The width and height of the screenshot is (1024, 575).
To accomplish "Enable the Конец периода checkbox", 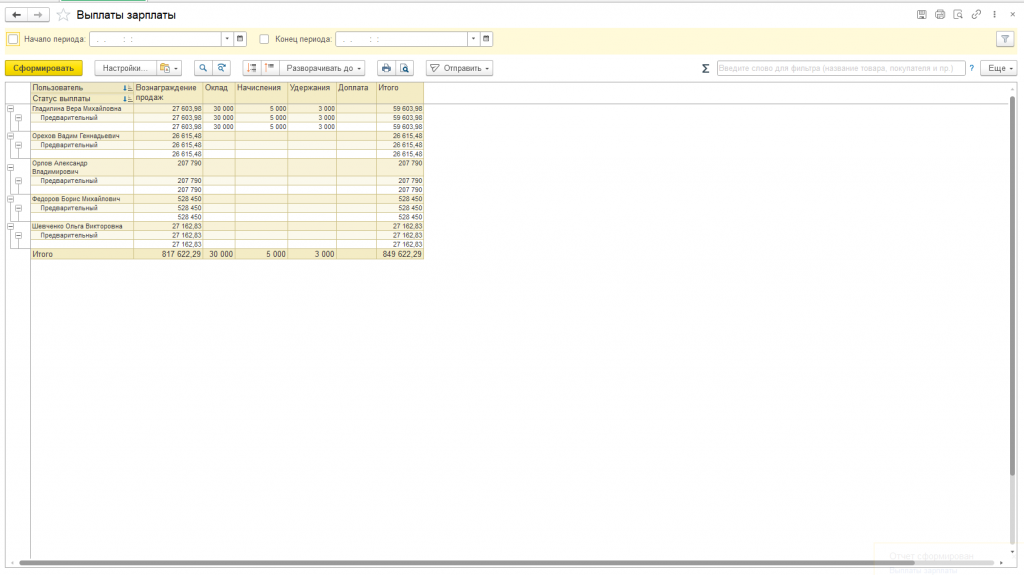I will [x=264, y=39].
